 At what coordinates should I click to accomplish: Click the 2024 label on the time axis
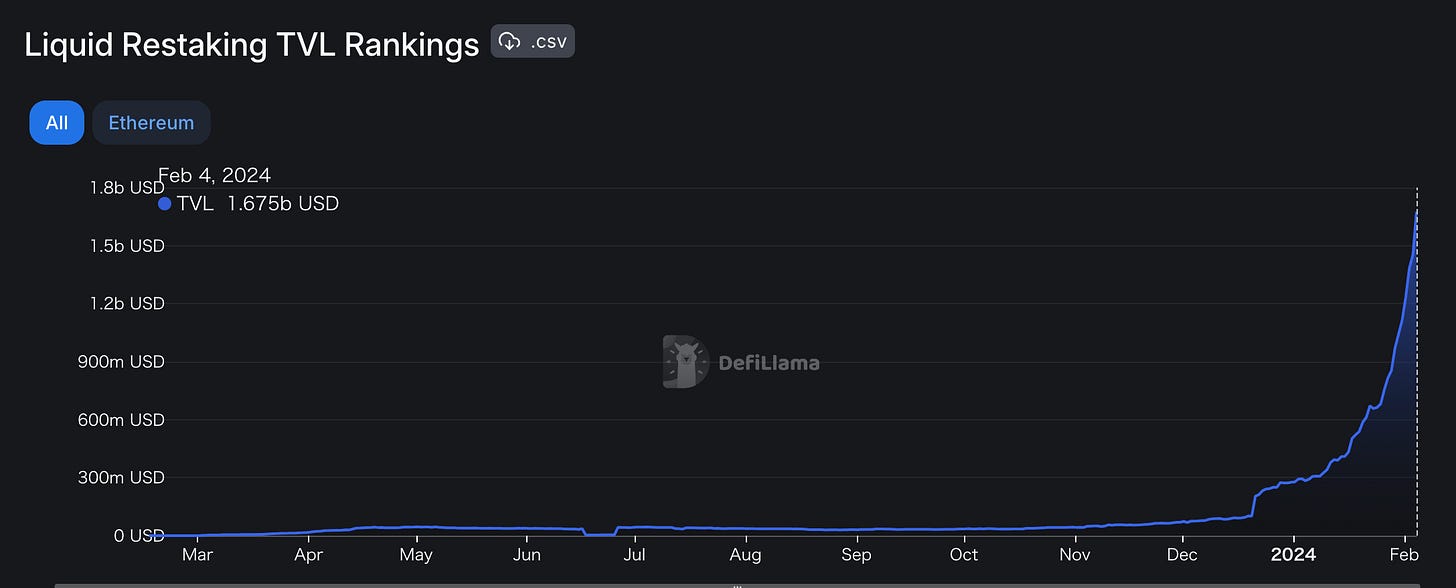[x=1293, y=554]
